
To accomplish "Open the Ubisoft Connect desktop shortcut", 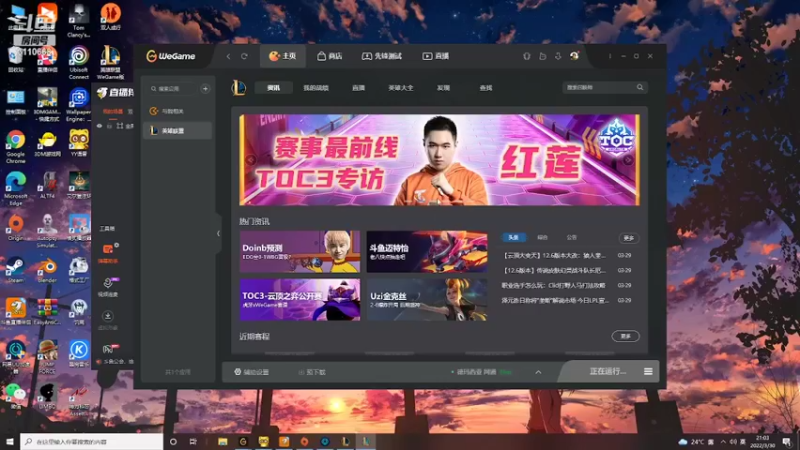I will pos(79,63).
